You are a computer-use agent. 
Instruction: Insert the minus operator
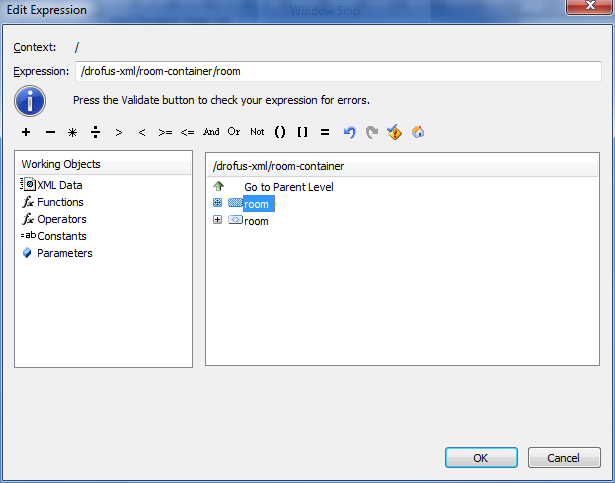[x=50, y=132]
